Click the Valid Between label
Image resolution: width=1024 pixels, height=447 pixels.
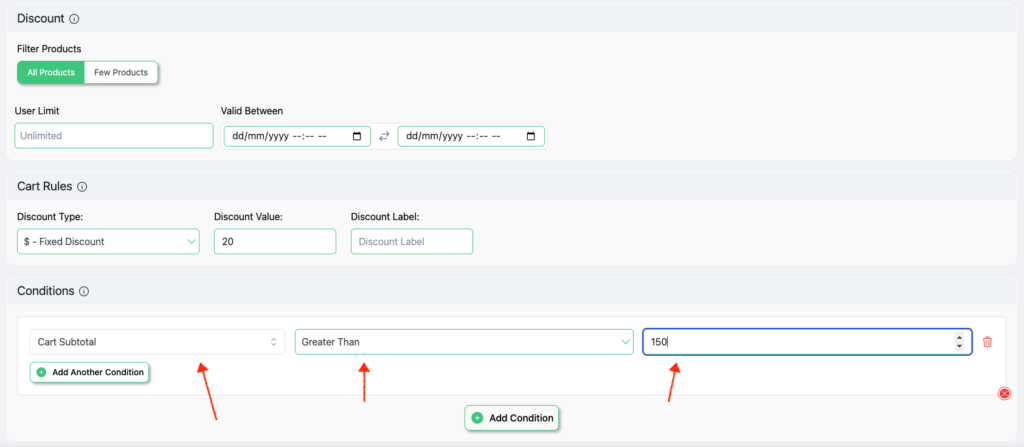tap(252, 111)
